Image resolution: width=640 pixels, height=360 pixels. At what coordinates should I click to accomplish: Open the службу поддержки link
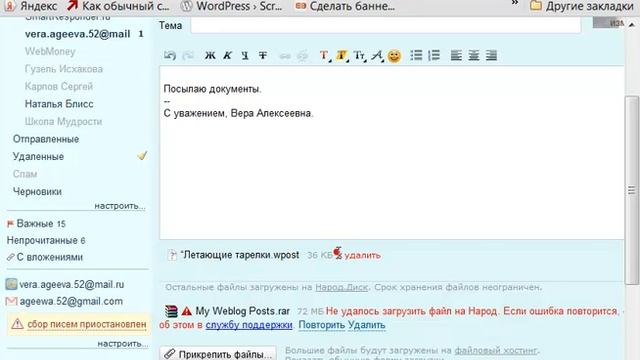(x=249, y=325)
